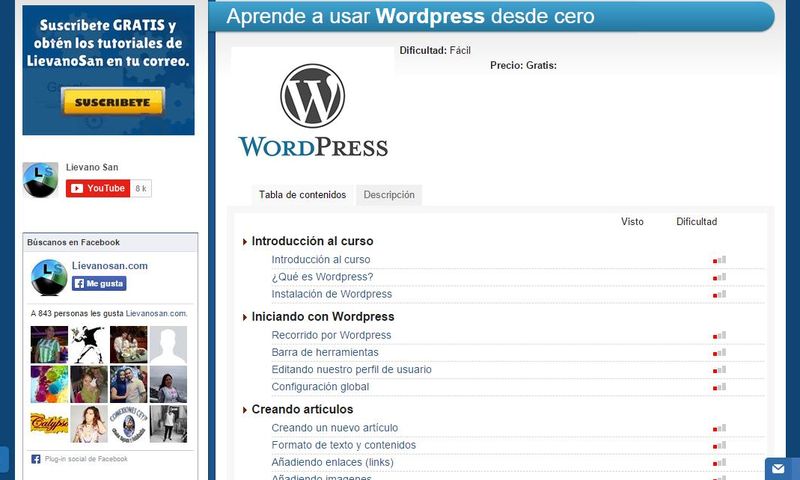This screenshot has height=480, width=800.
Task: Open the Lievano San YouTube subscribe button
Action: tap(98, 188)
